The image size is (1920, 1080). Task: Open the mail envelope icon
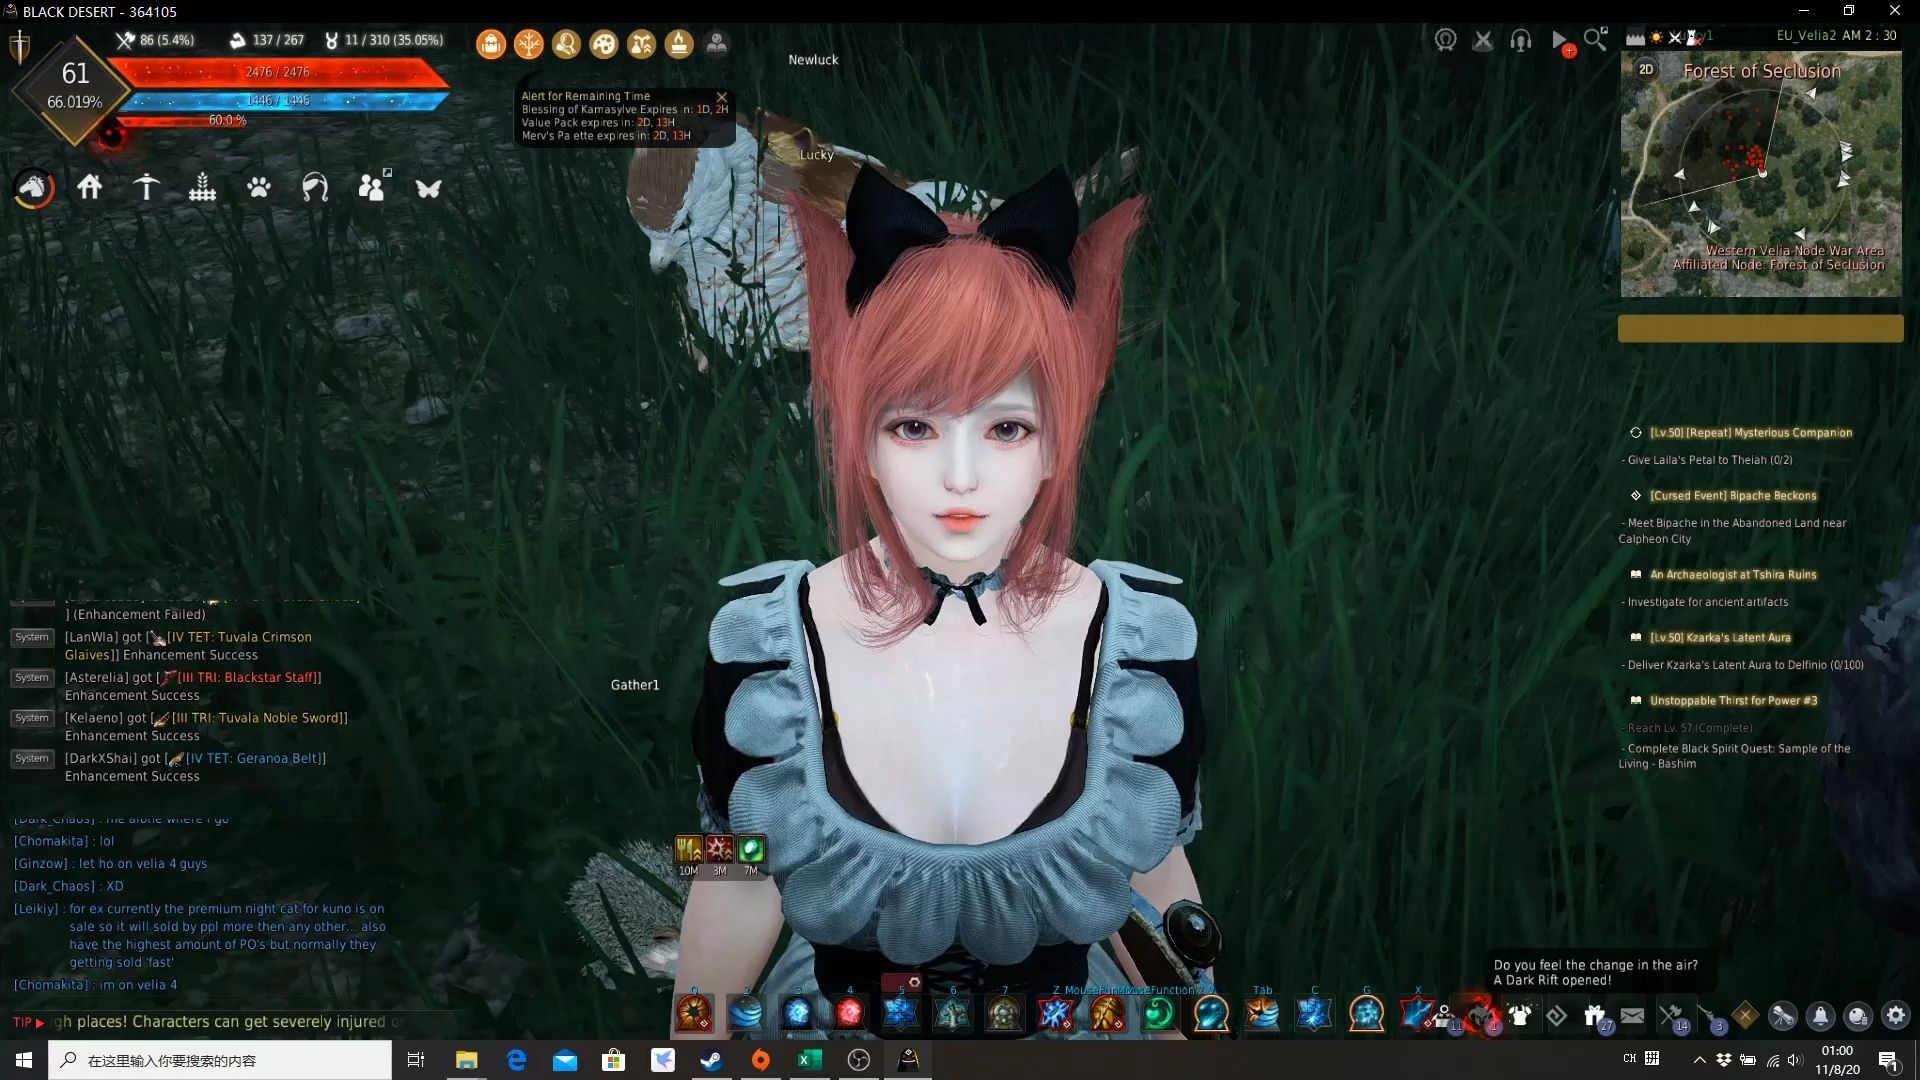tap(1632, 1016)
